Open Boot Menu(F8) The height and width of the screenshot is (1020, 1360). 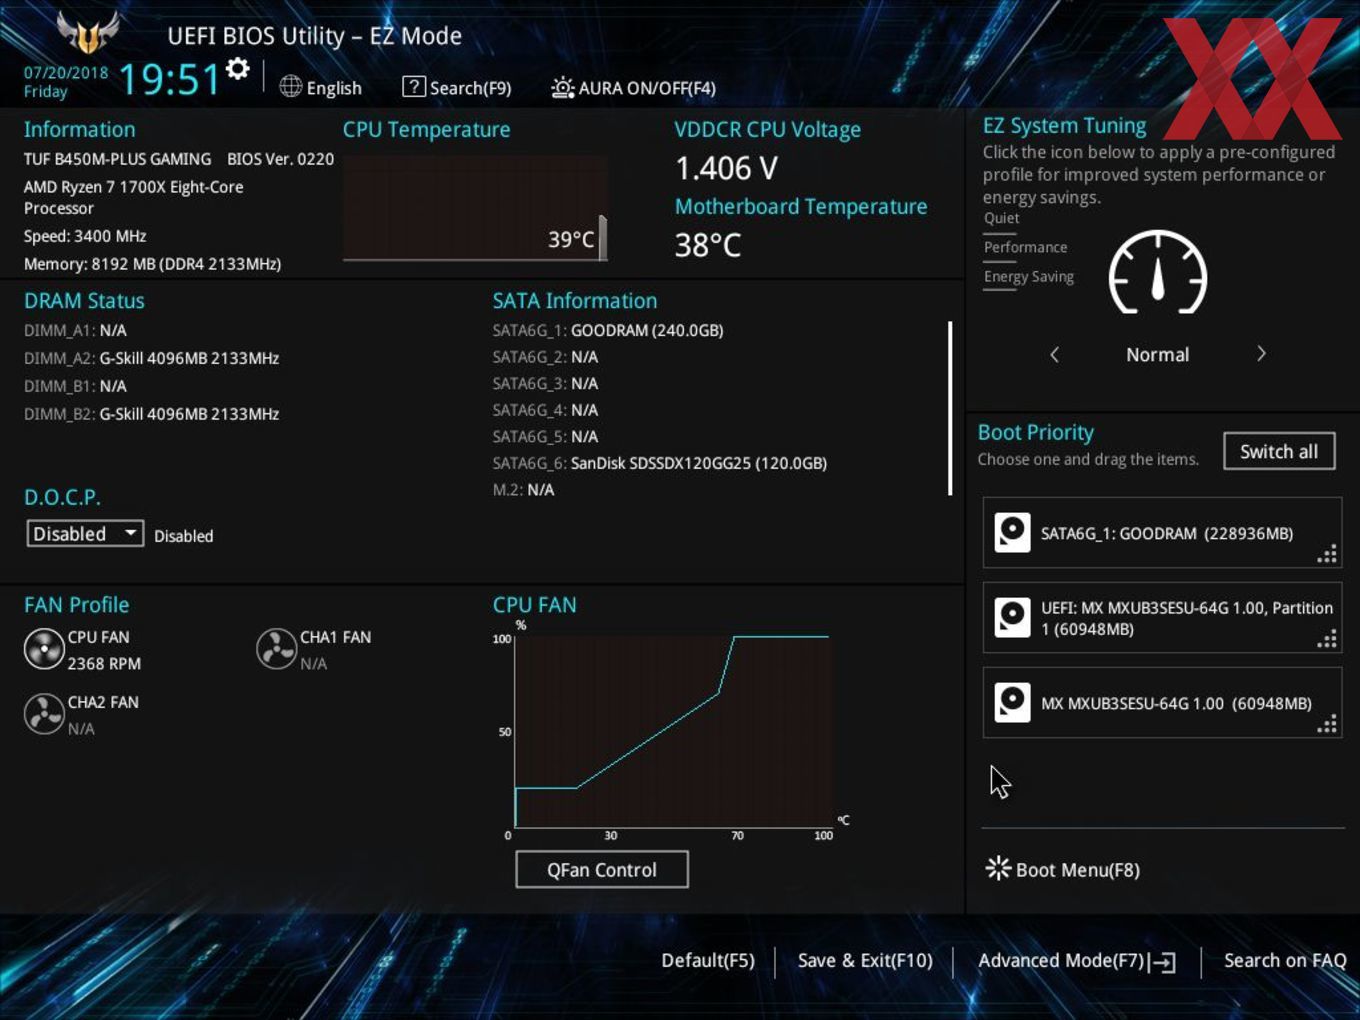[1077, 869]
